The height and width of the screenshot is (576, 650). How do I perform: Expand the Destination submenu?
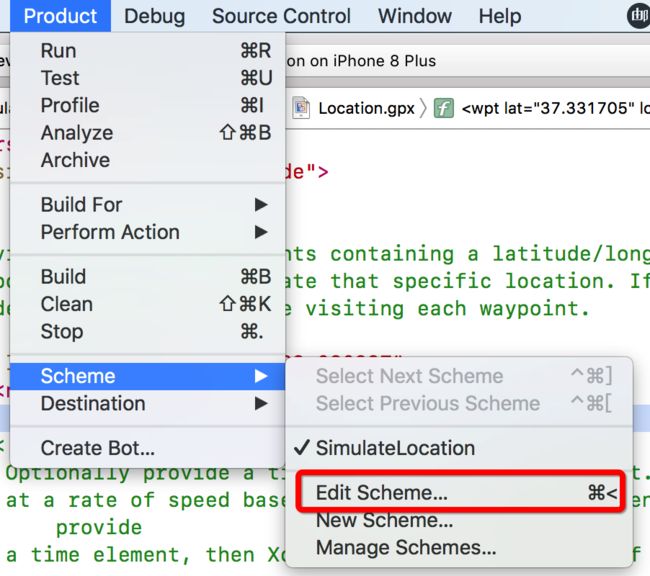[148, 403]
